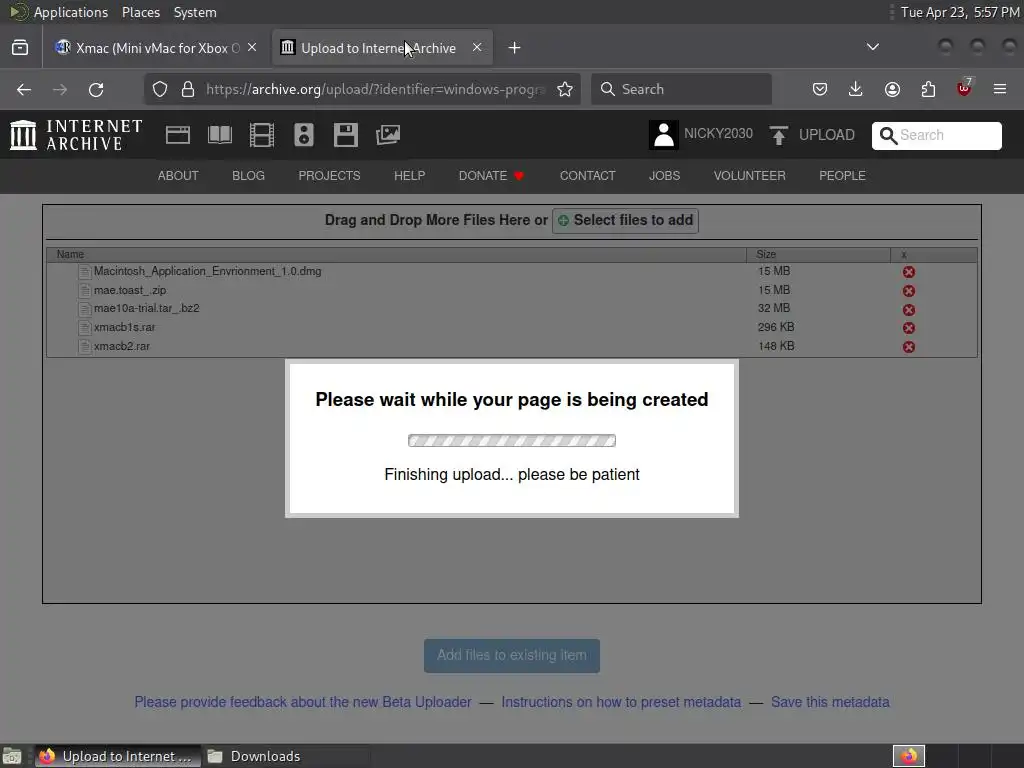Click the UPLOAD text link
This screenshot has width=1024, height=768.
click(827, 135)
